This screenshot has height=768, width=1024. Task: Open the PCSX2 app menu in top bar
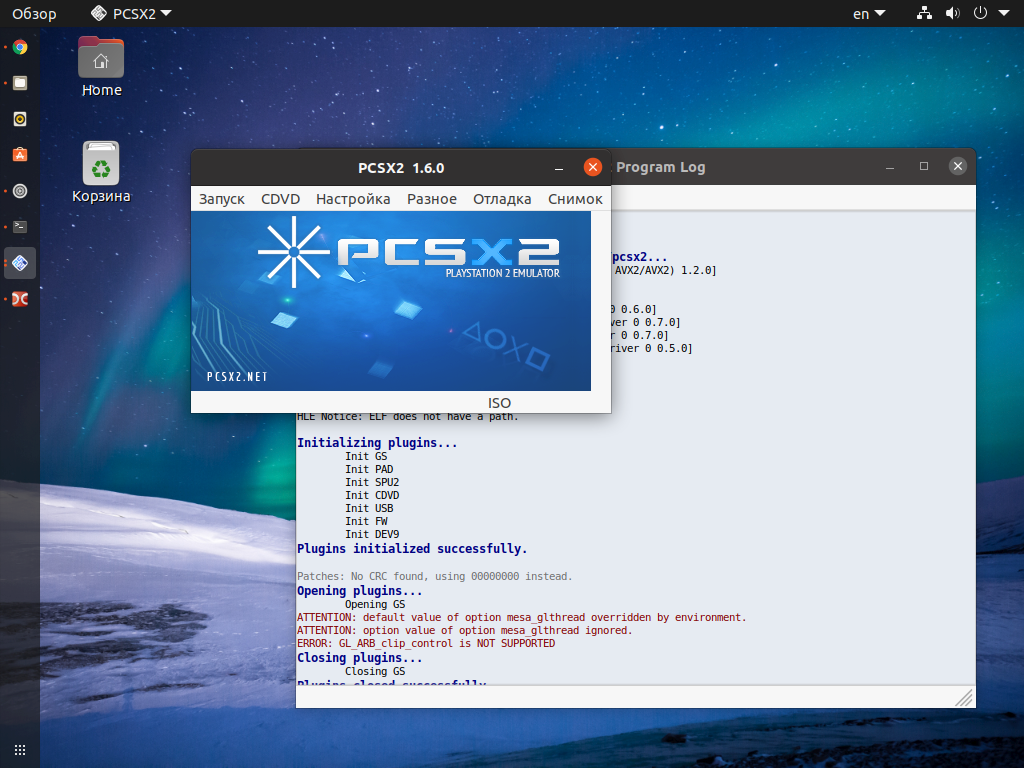131,13
